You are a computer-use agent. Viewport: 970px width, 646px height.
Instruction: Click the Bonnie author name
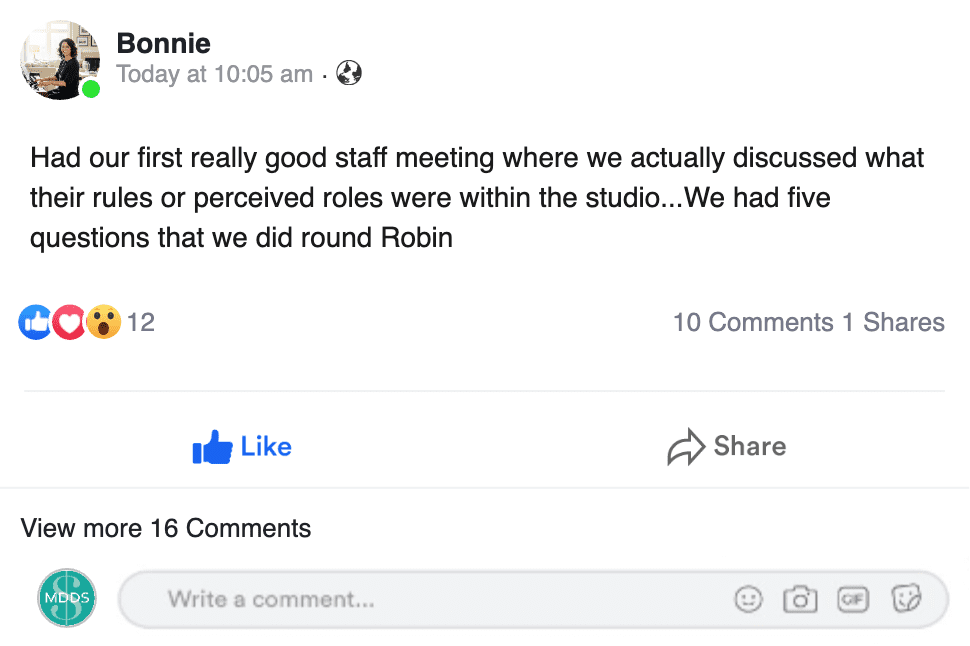point(163,43)
